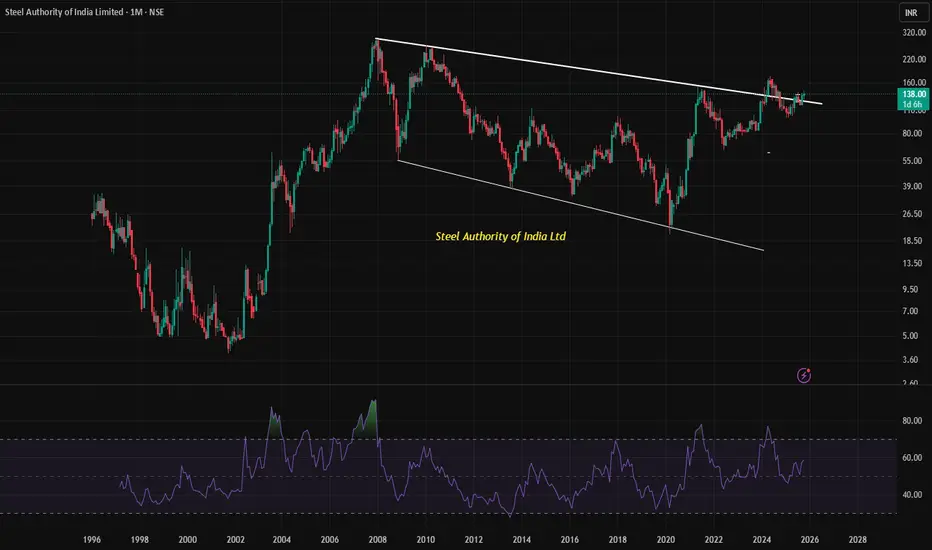Click the purple lightning bolt icon
Viewport: 932px width, 550px height.
(x=804, y=376)
